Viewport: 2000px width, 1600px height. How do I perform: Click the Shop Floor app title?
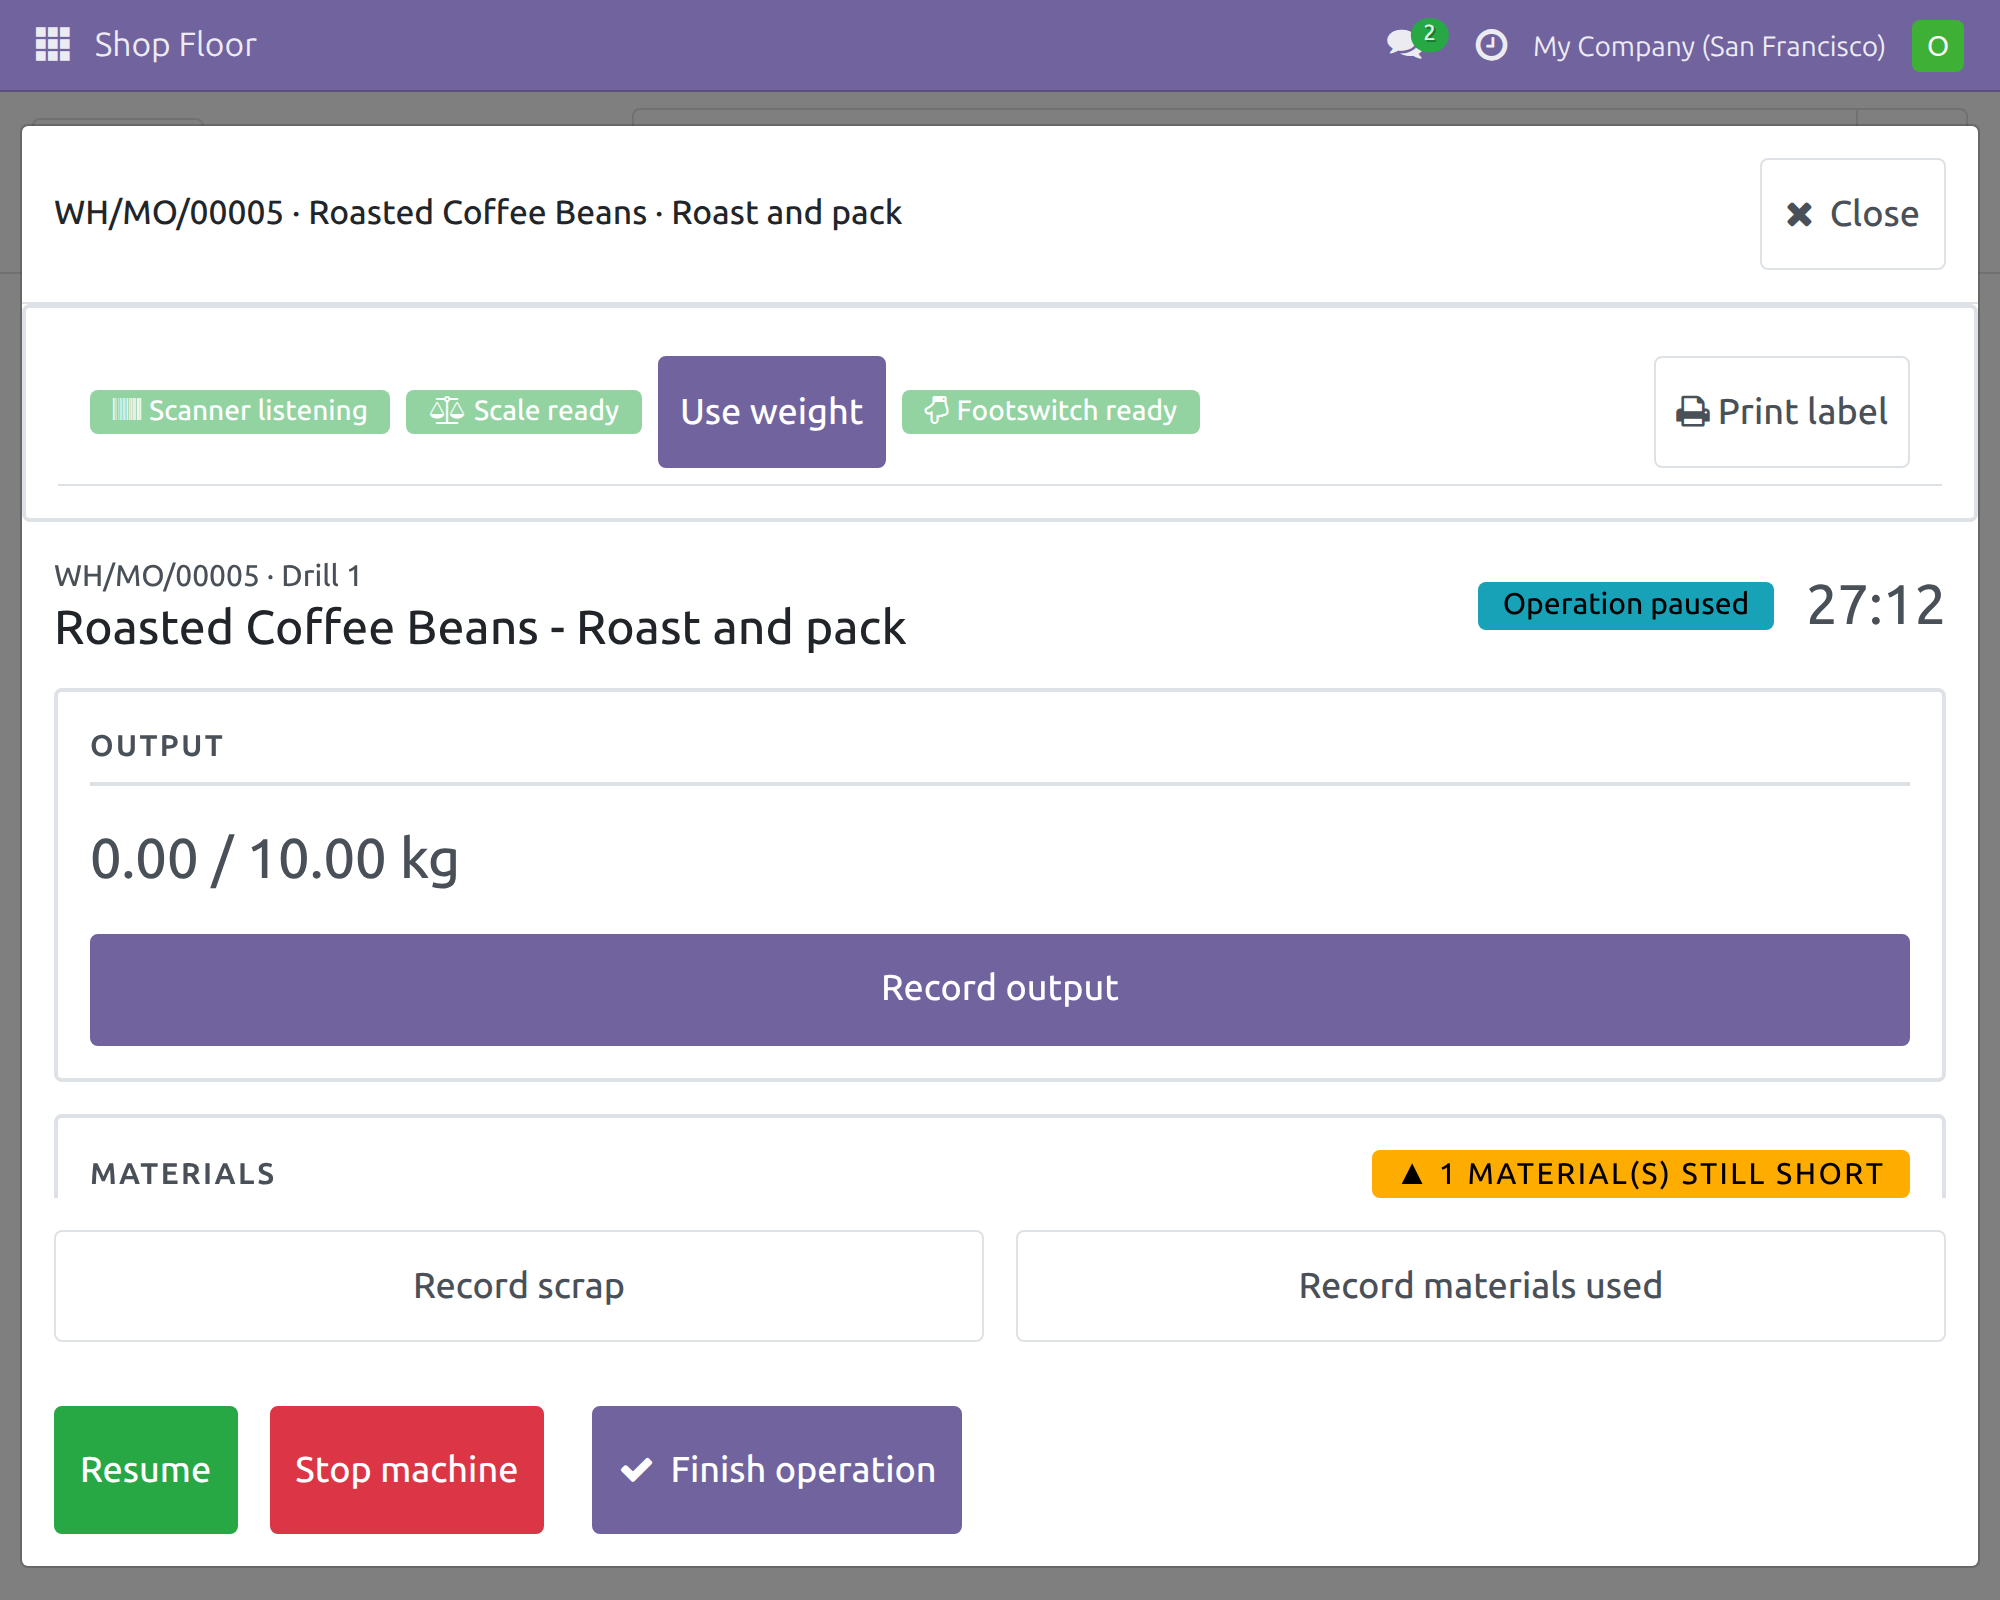(175, 45)
